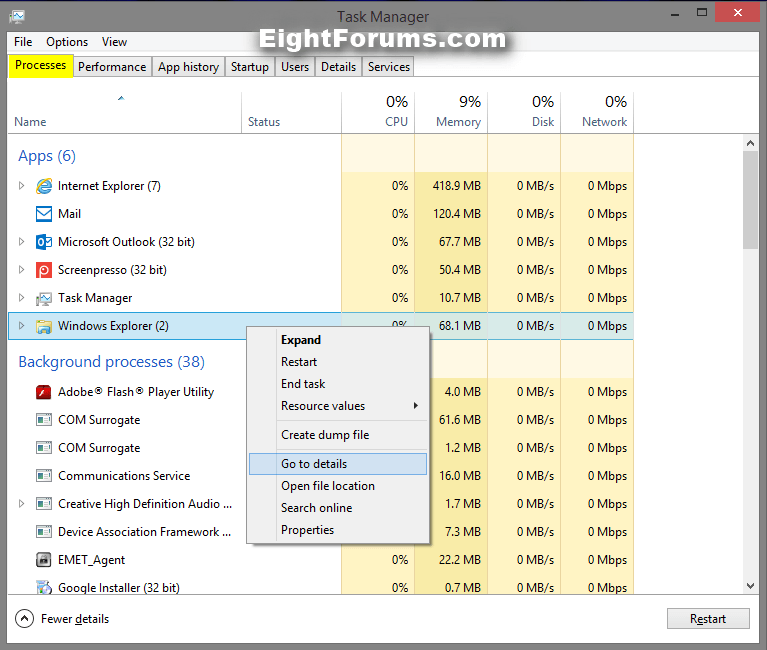Select the Communications Service process name
Image resolution: width=767 pixels, height=650 pixels.
coord(124,476)
